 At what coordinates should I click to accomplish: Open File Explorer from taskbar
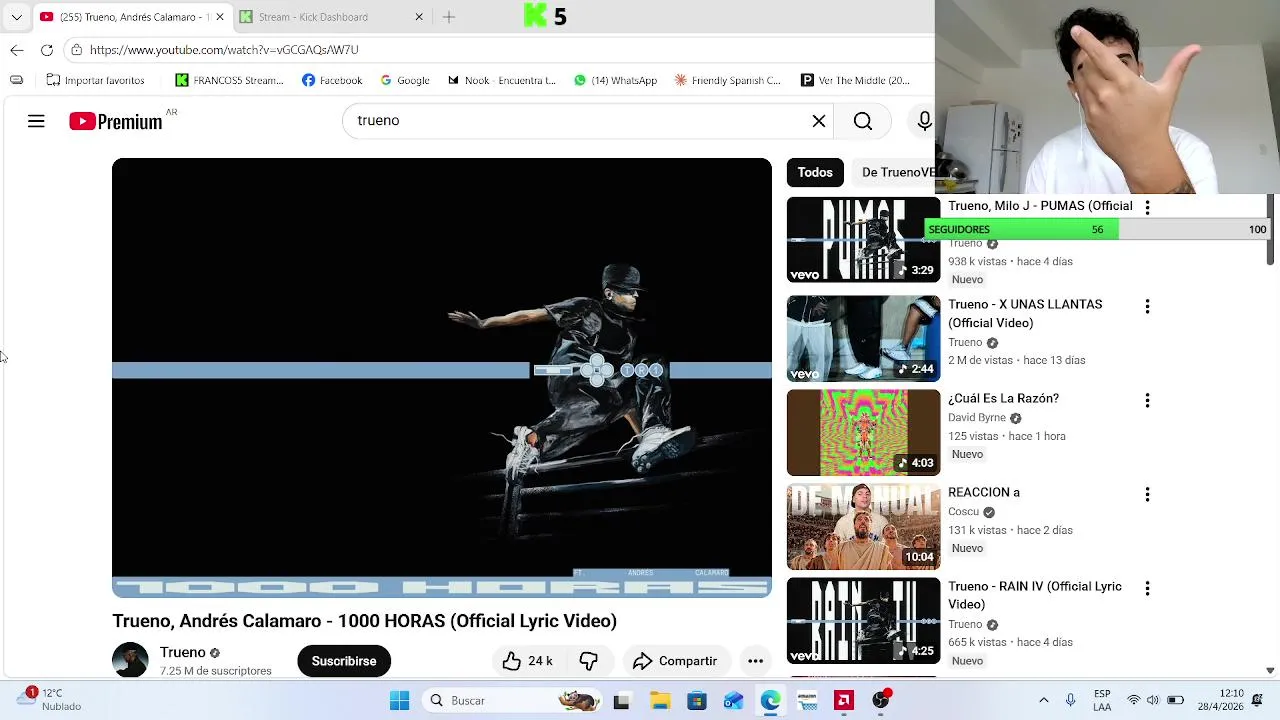pos(660,701)
